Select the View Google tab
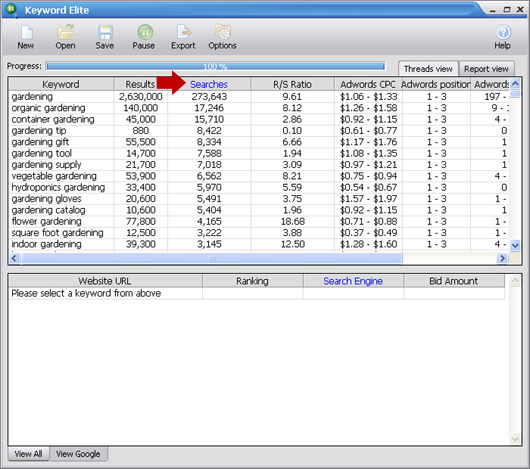 click(78, 454)
